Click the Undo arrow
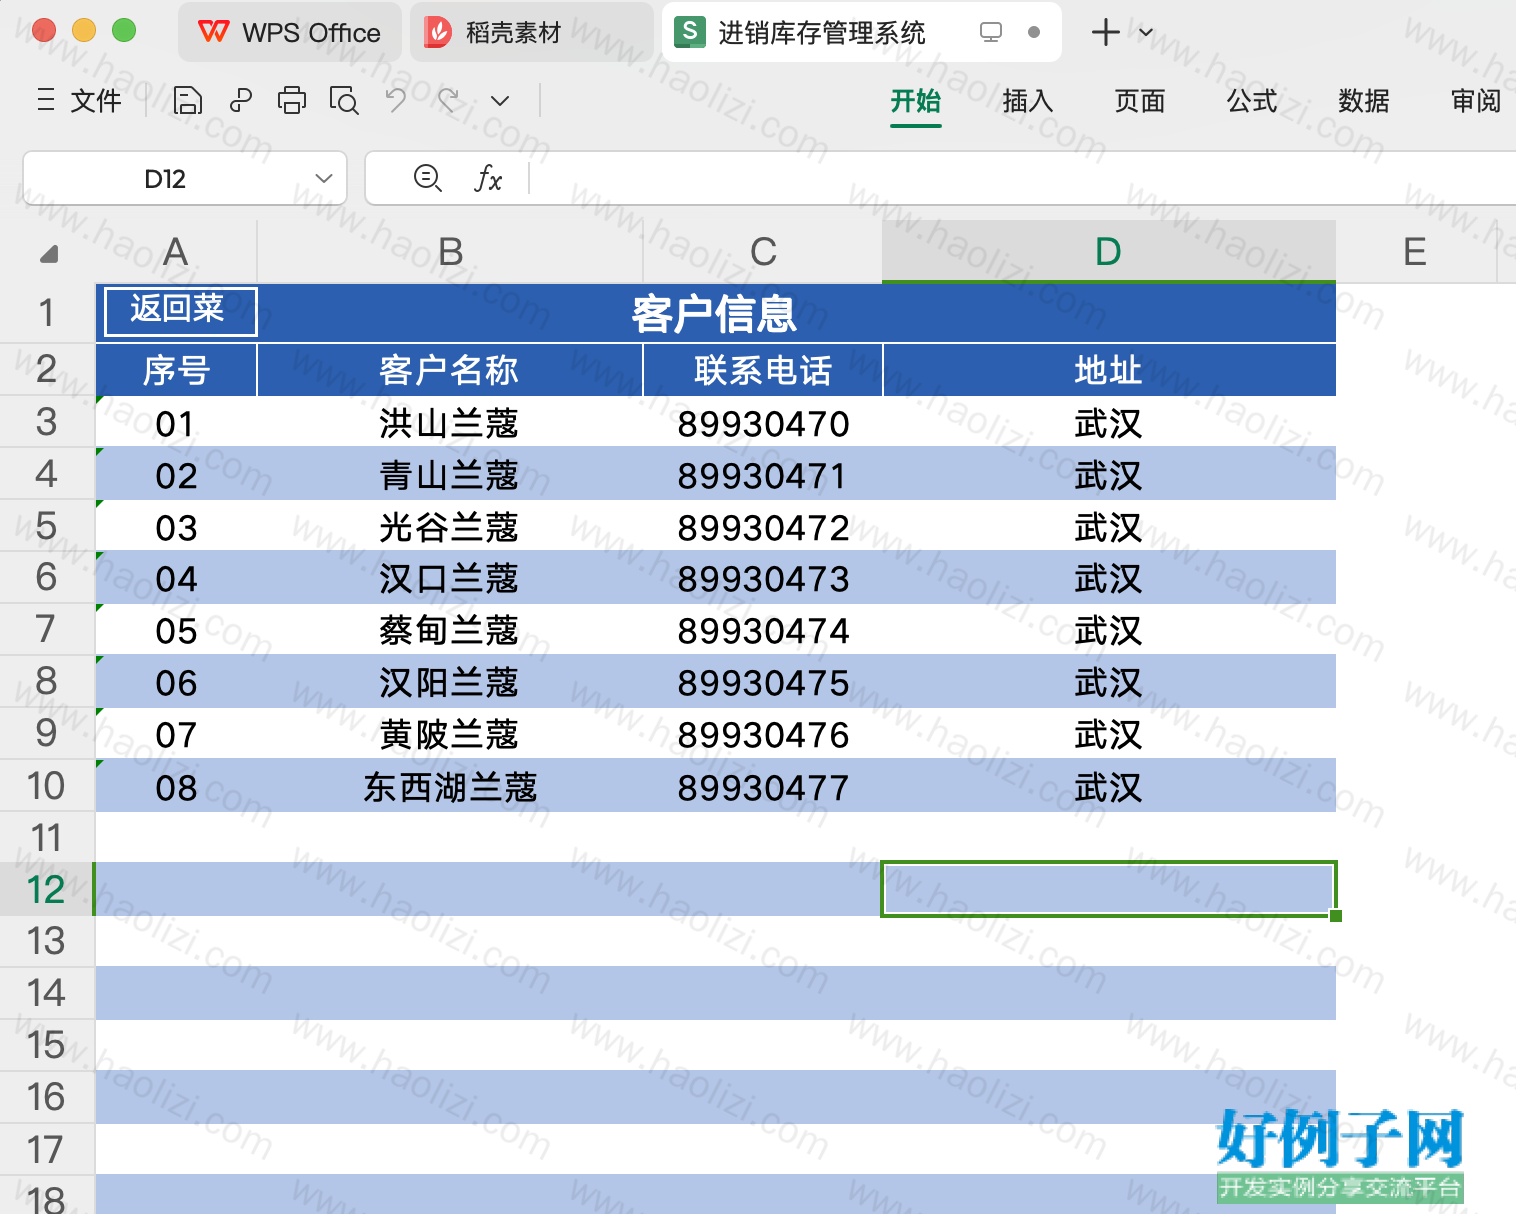The height and width of the screenshot is (1214, 1516). (x=396, y=100)
